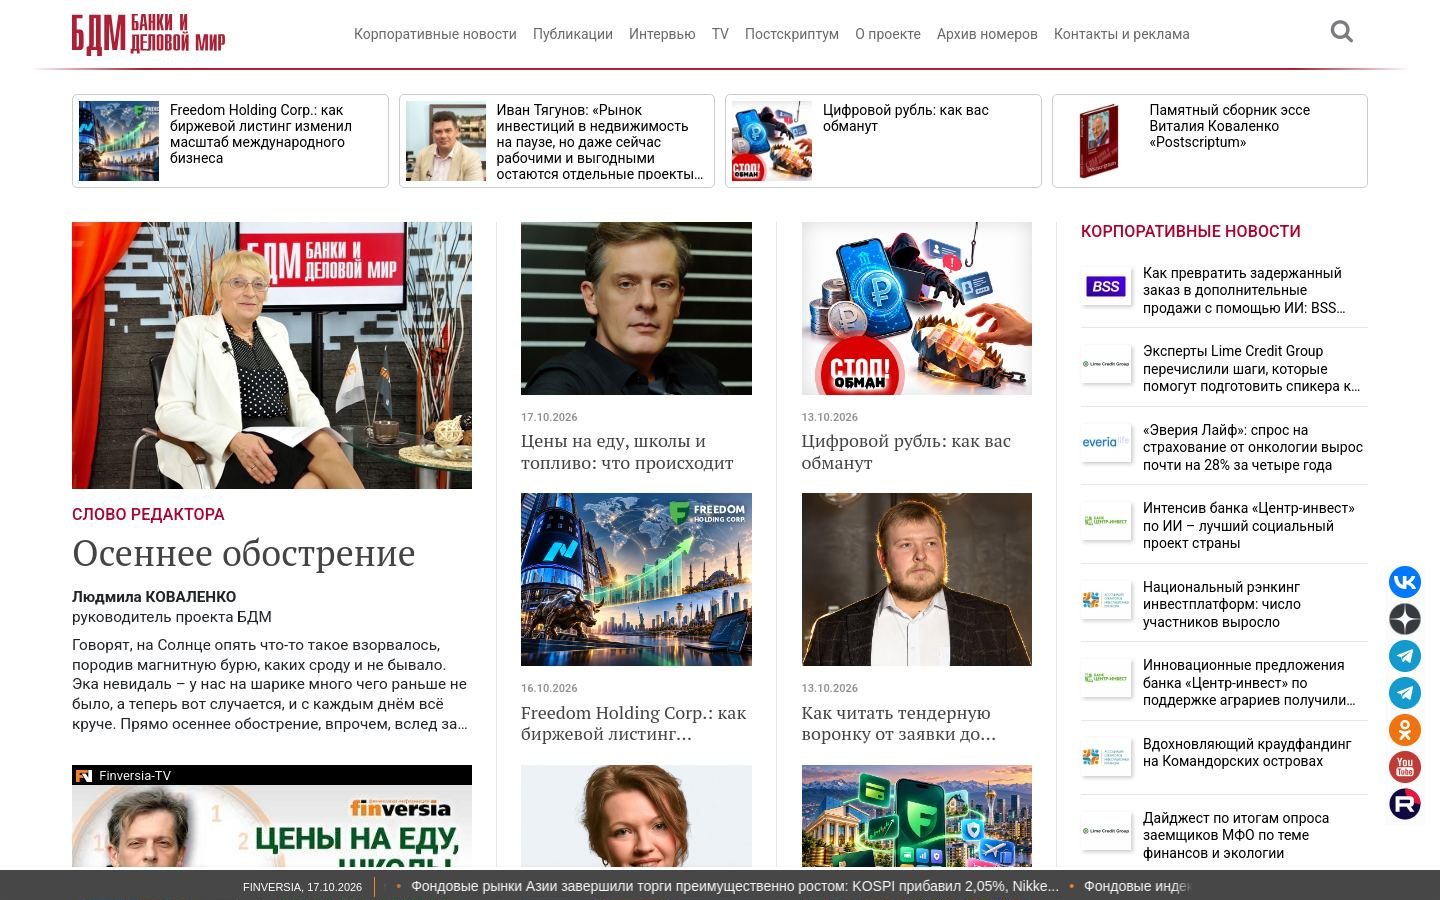This screenshot has width=1440, height=900.
Task: Open «Архив номеров» in the navigation
Action: 987,34
